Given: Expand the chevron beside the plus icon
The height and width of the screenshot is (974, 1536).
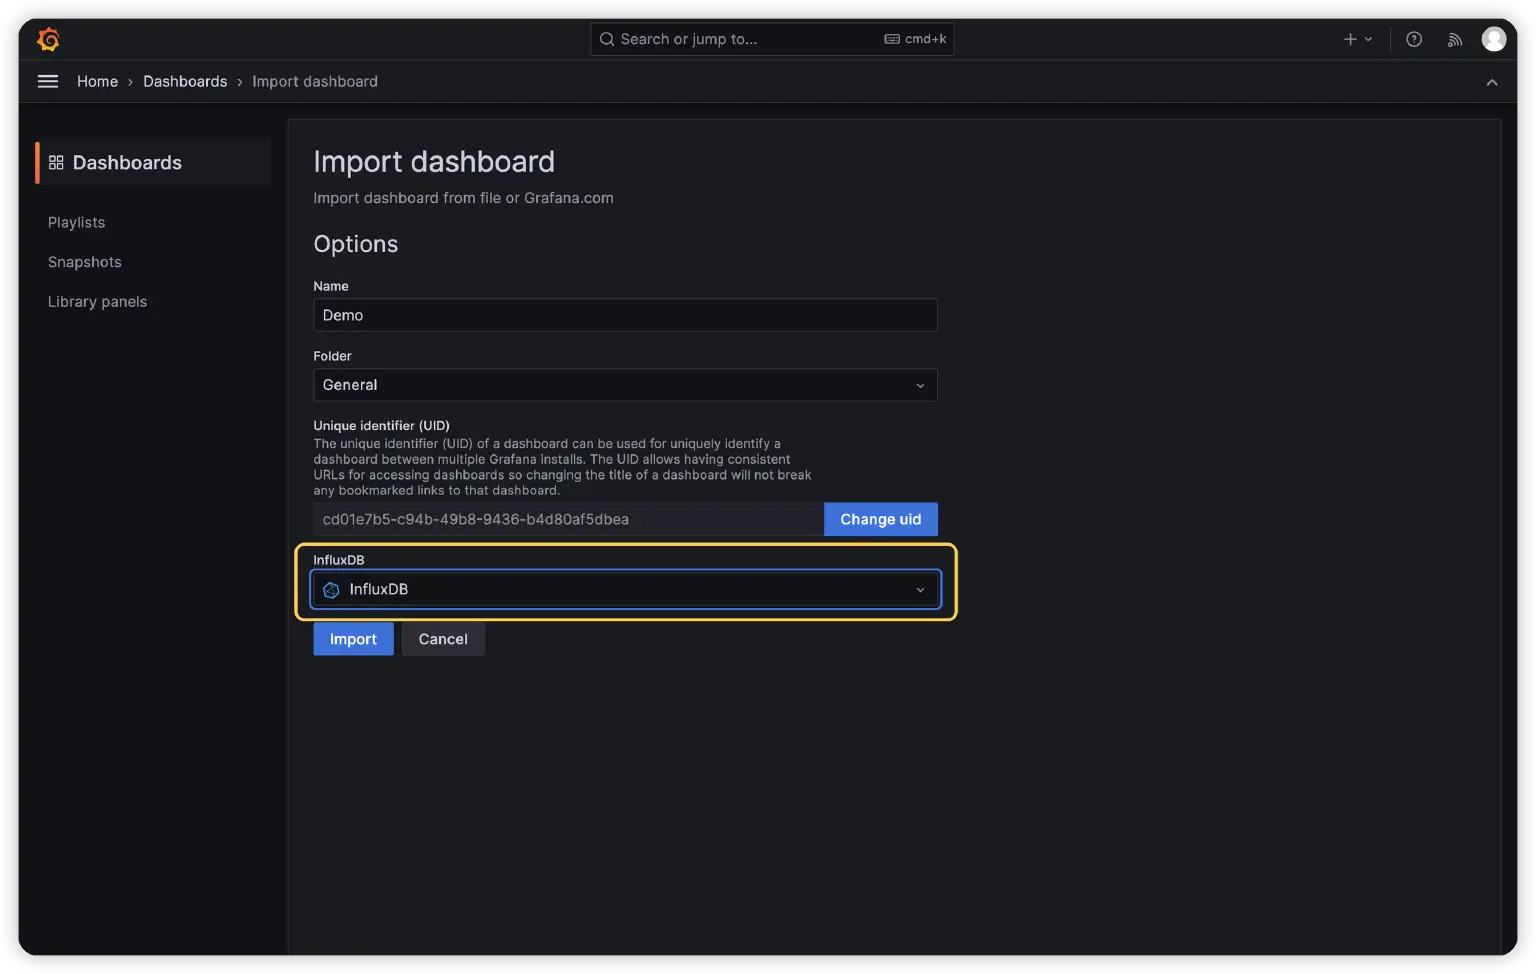Looking at the screenshot, I should (1369, 39).
